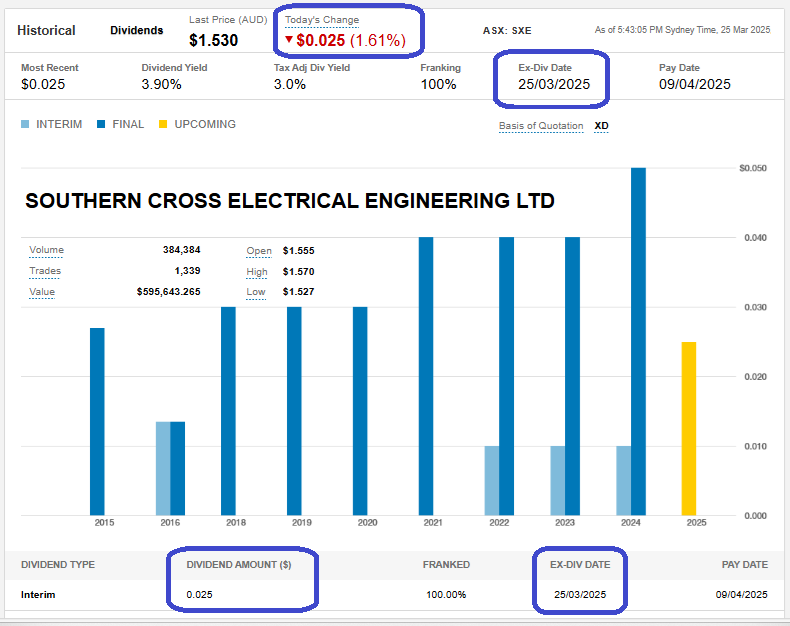
Task: Click the Trades label in stats
Action: [x=45, y=271]
